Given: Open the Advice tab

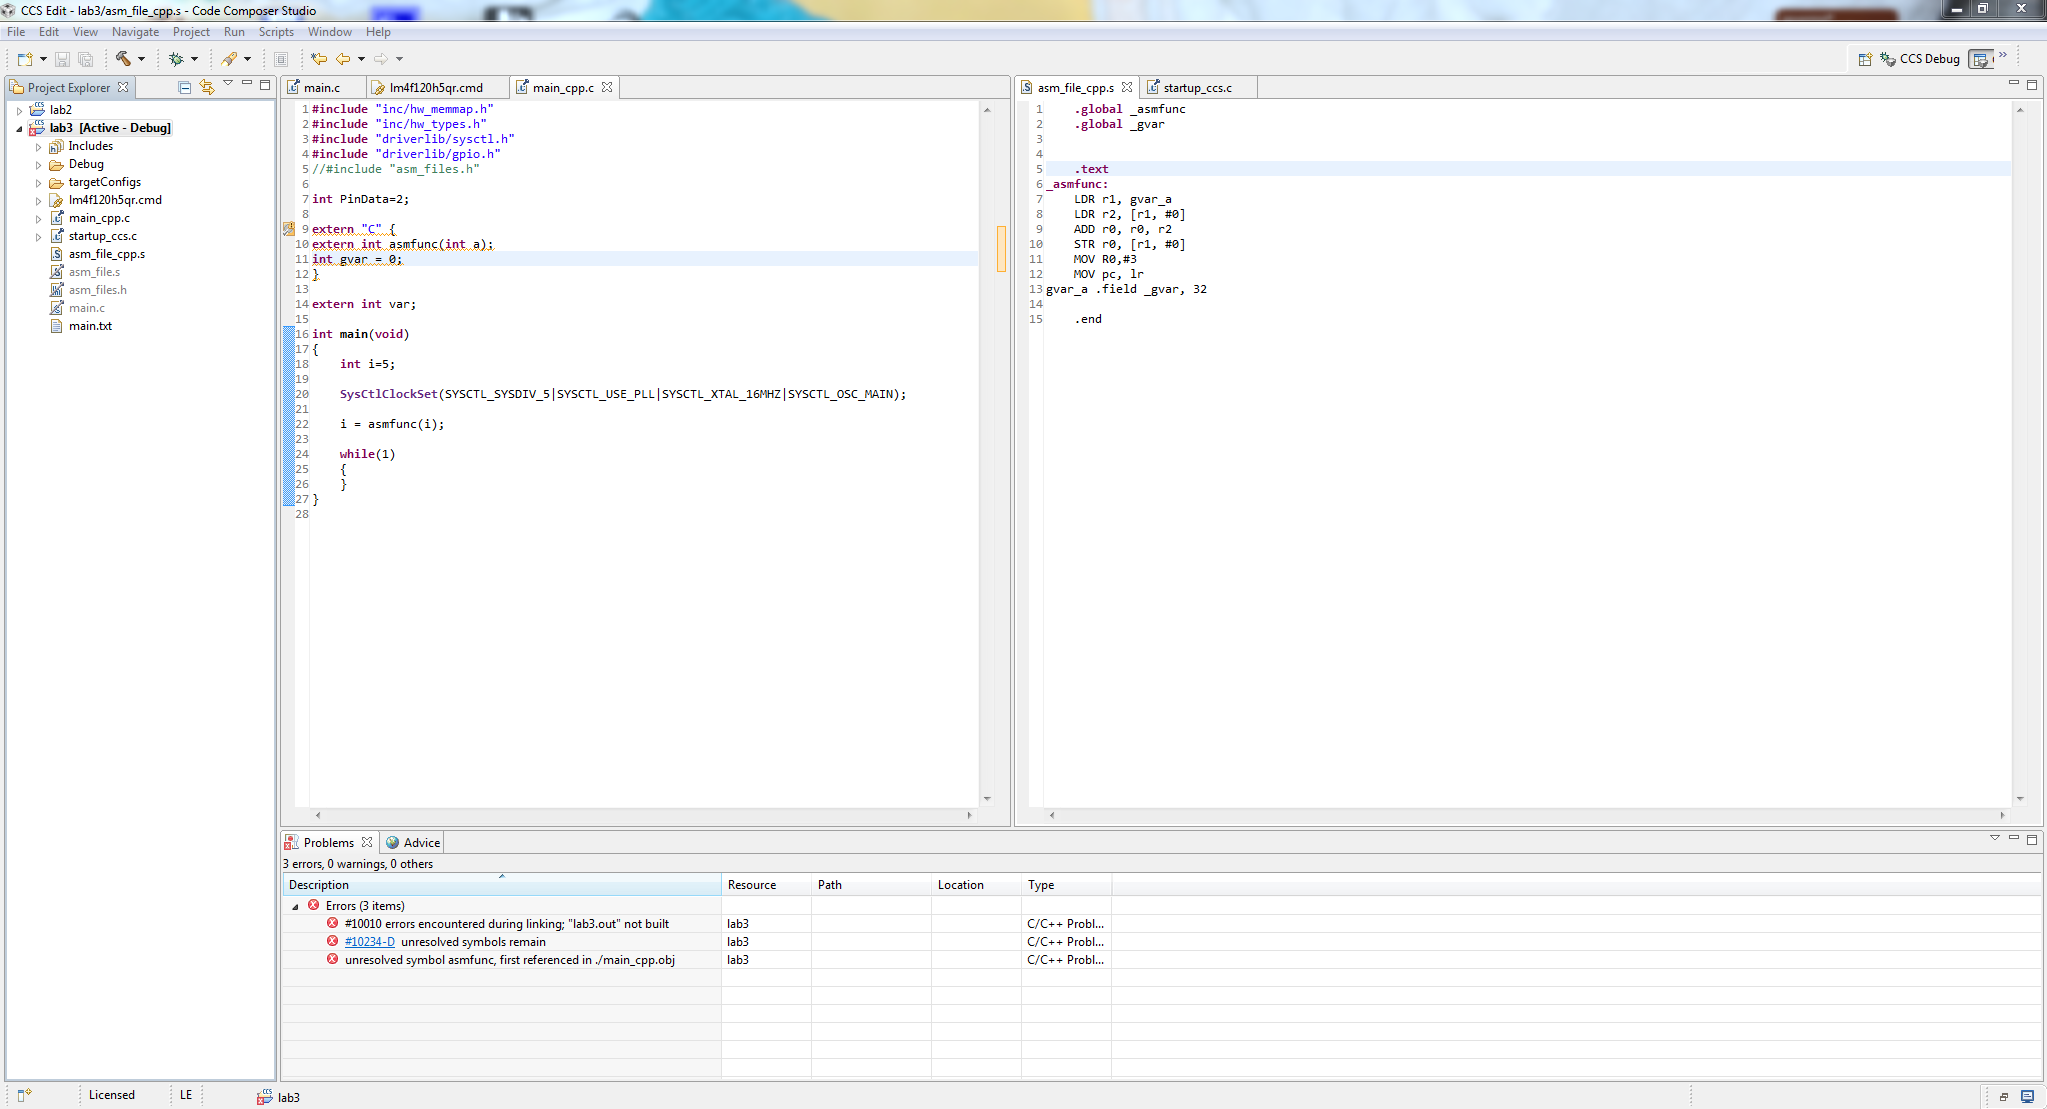Looking at the screenshot, I should point(413,842).
